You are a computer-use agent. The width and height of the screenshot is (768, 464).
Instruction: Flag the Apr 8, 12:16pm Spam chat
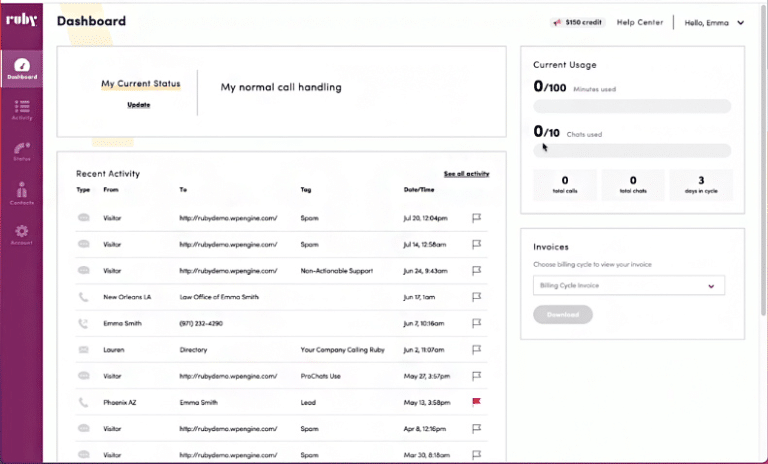pos(476,429)
